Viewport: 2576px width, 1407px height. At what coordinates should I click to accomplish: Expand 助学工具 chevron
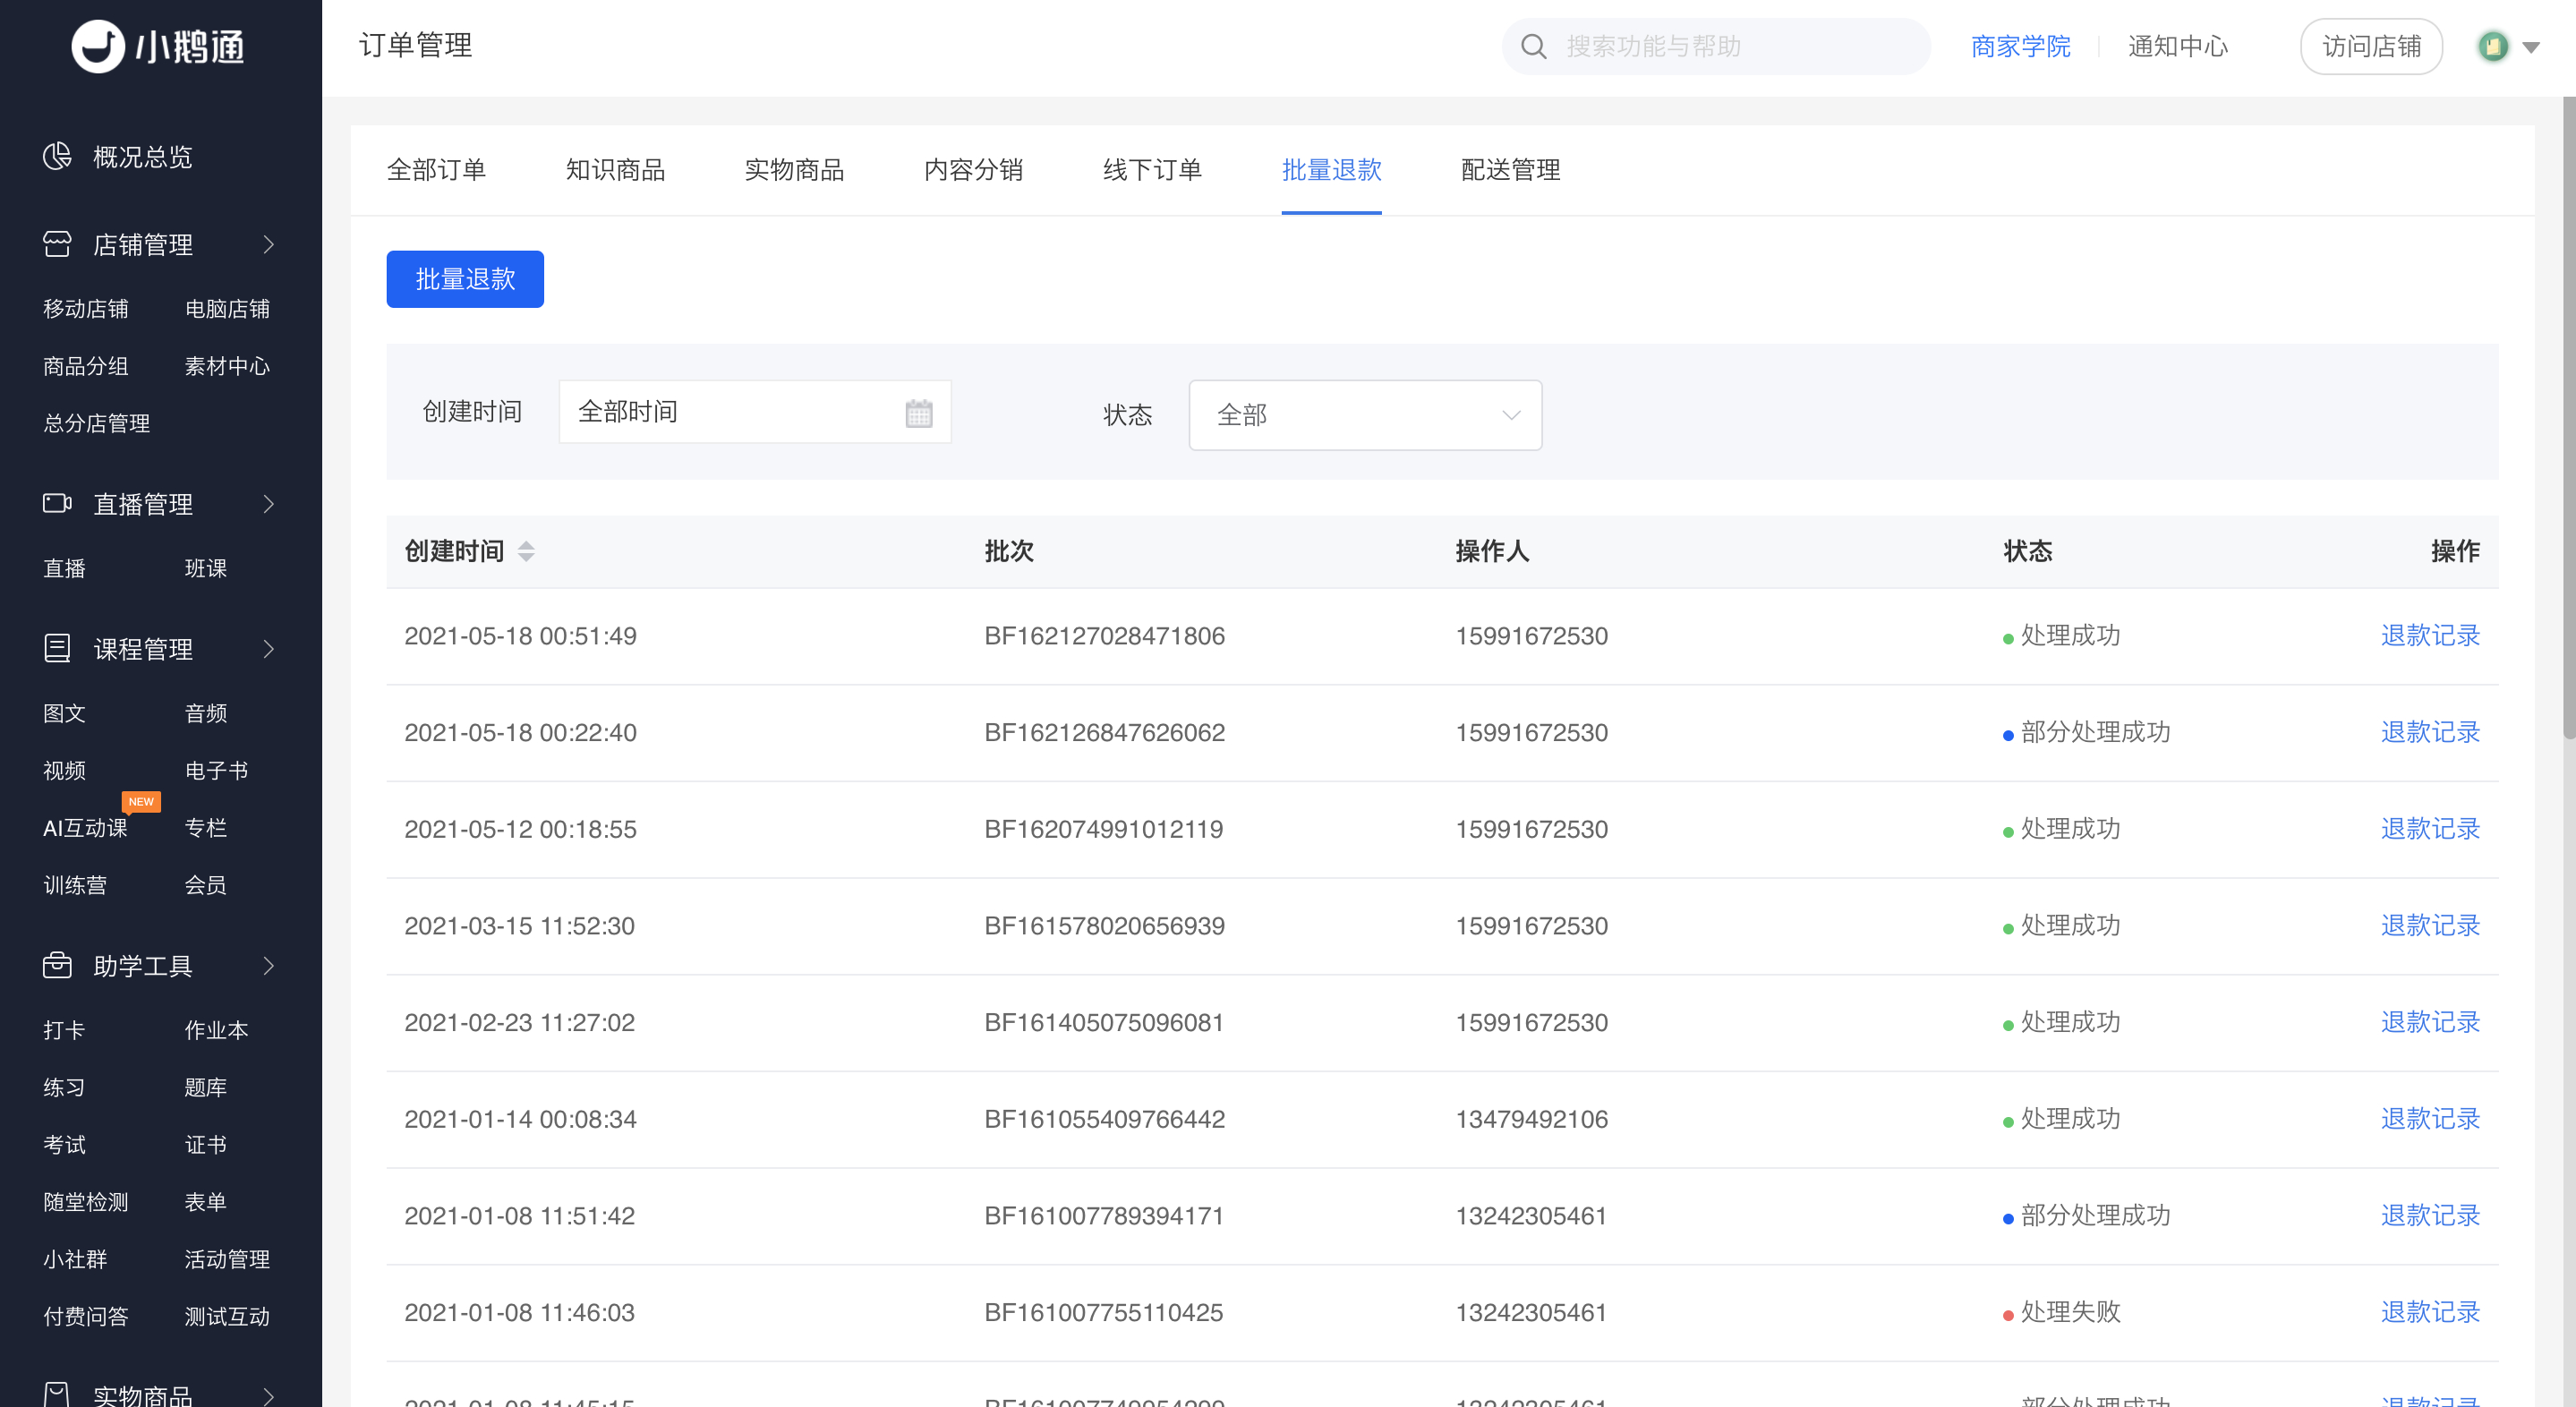268,965
